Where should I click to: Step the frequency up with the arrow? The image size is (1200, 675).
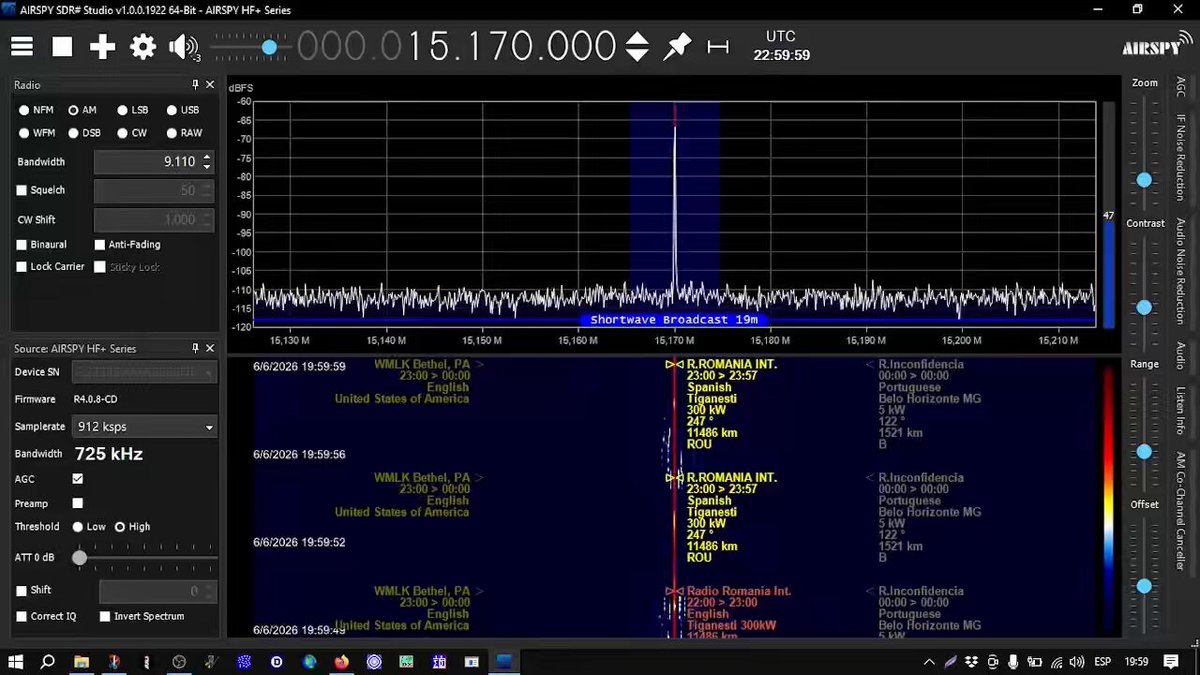coord(637,39)
